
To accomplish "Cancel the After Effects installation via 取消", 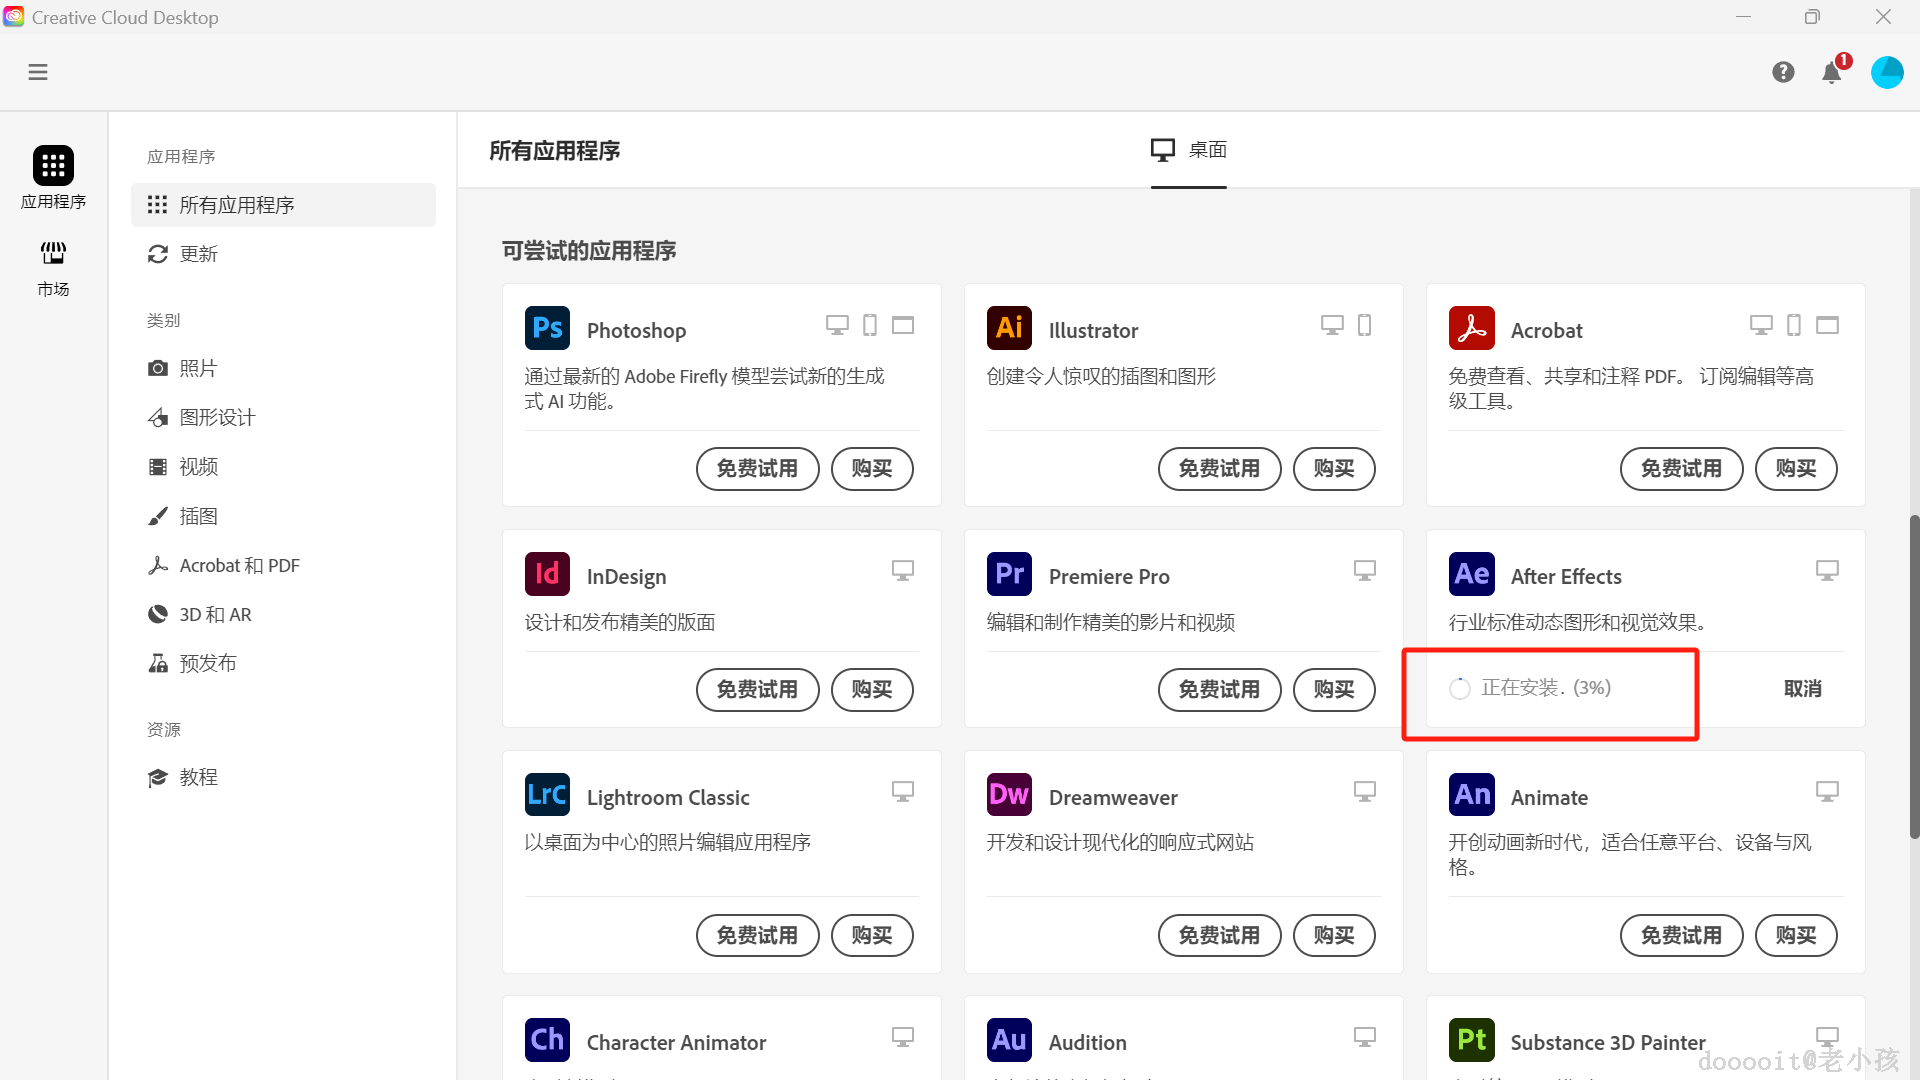I will (x=1802, y=688).
